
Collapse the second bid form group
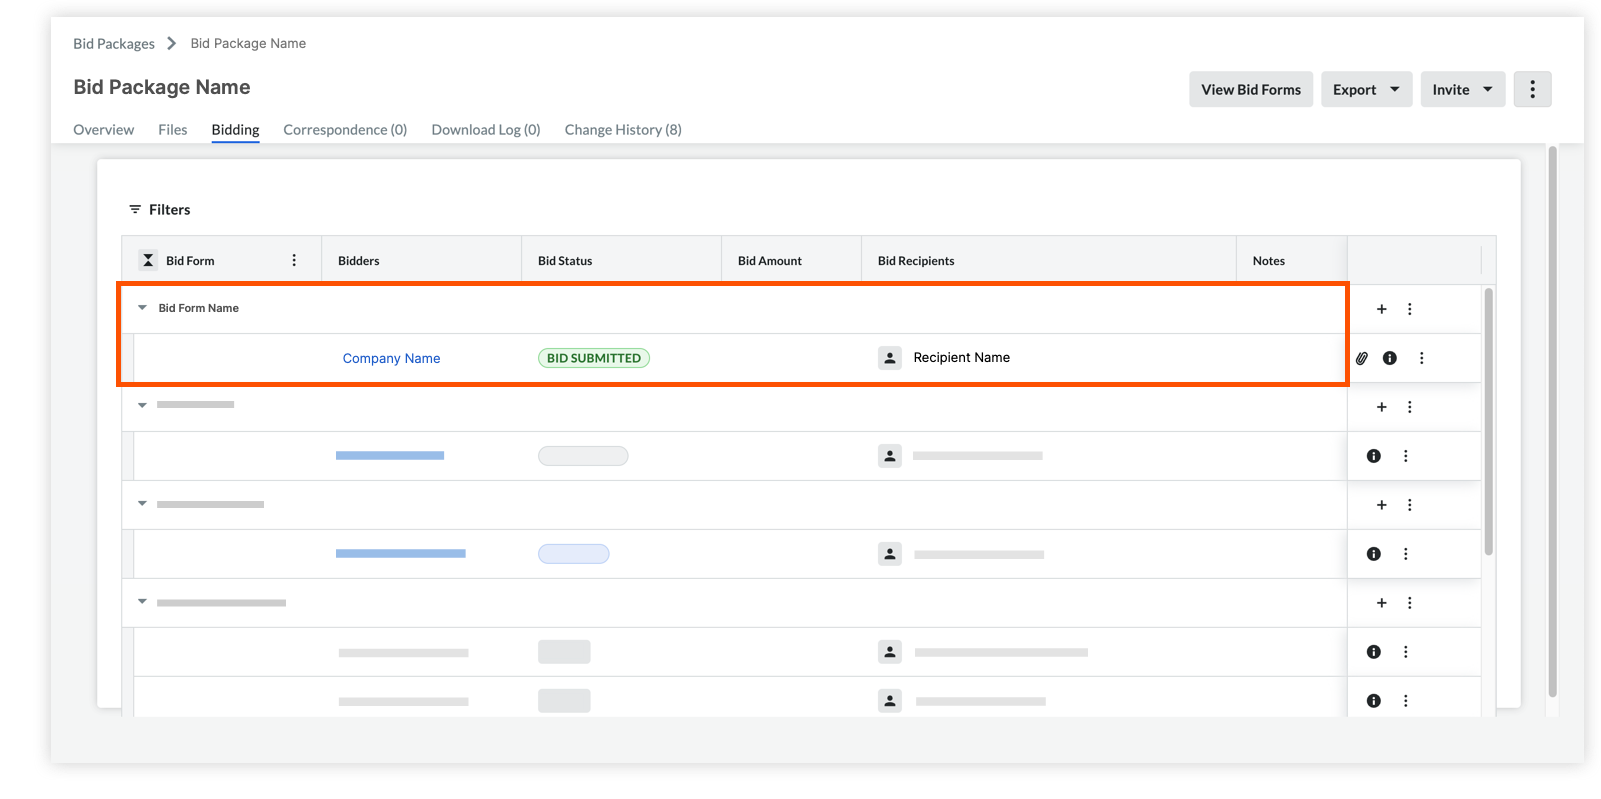point(142,405)
